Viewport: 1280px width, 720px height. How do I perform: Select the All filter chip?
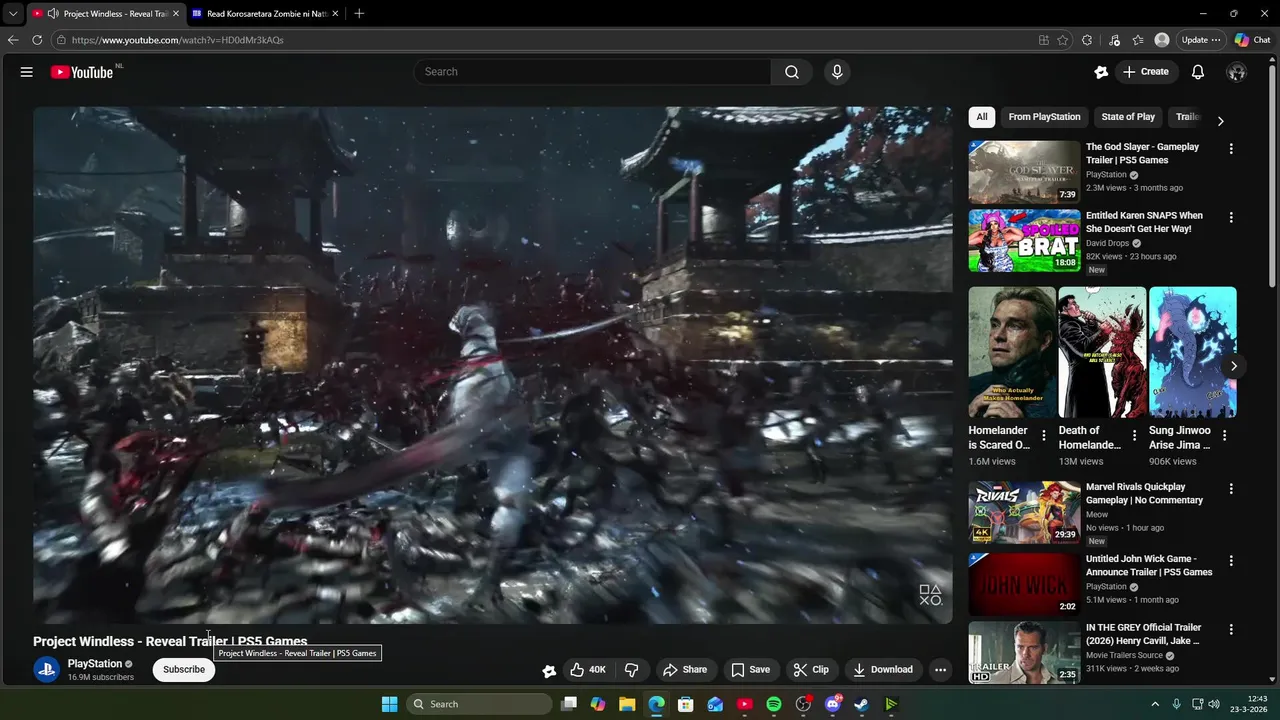pyautogui.click(x=982, y=117)
